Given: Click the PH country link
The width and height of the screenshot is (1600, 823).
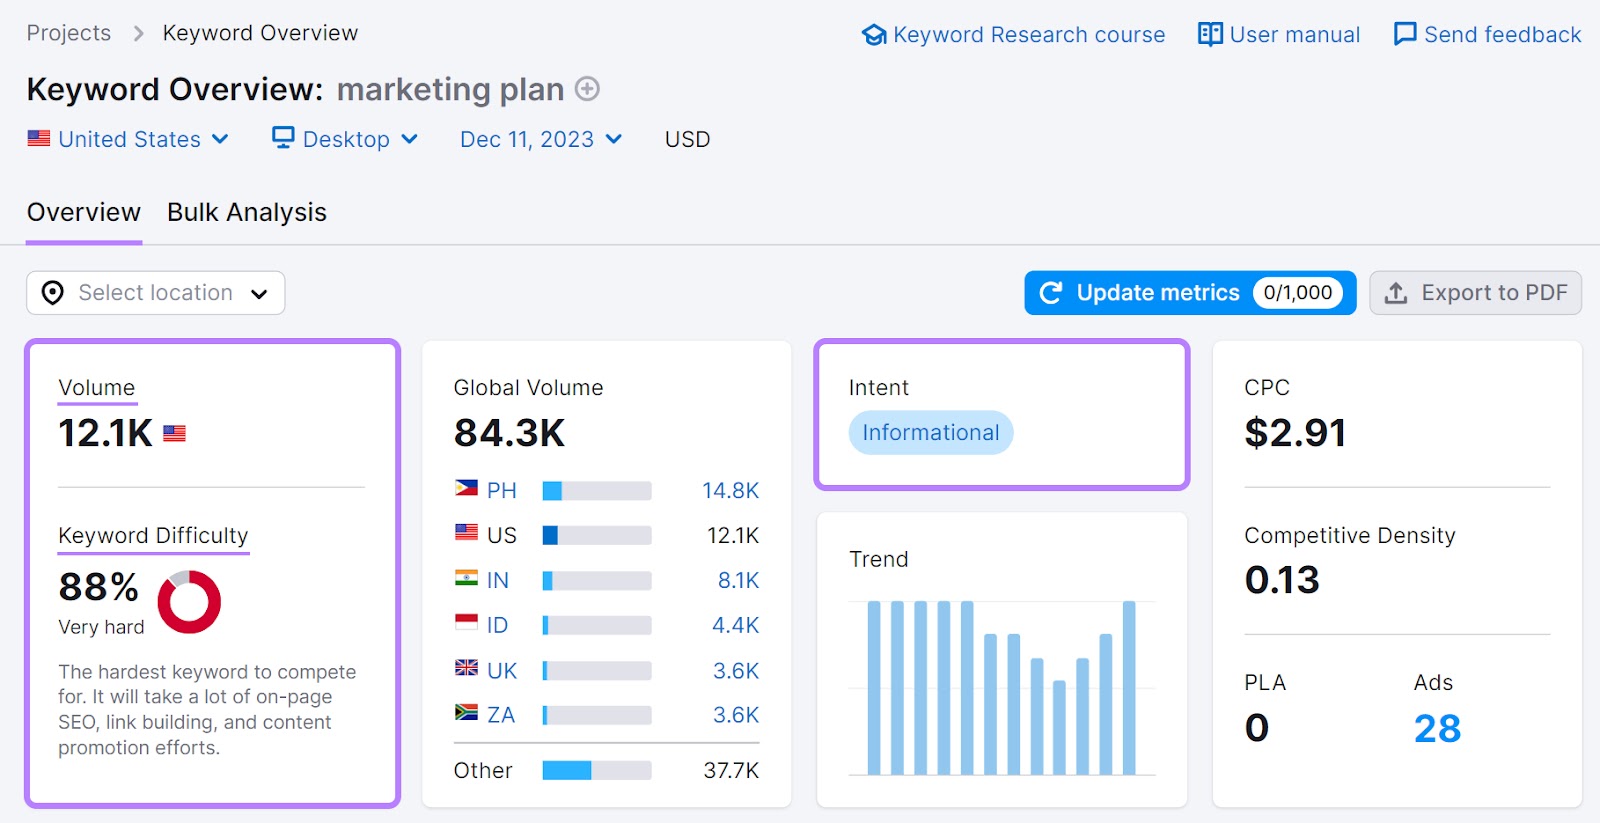Looking at the screenshot, I should click(502, 491).
